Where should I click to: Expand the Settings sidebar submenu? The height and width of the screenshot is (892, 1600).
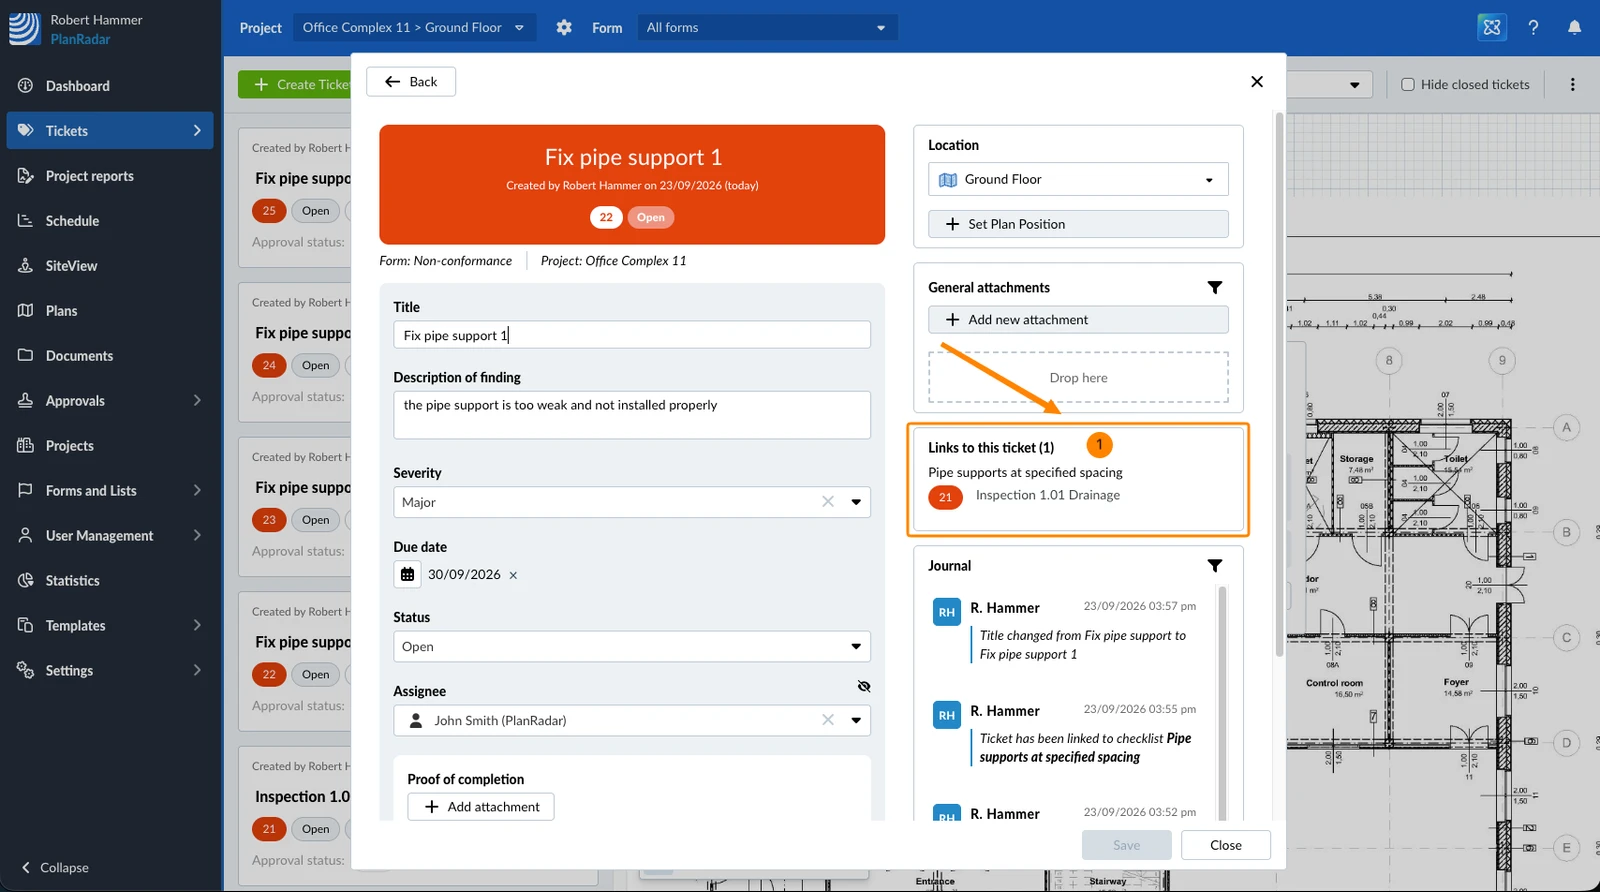[197, 671]
